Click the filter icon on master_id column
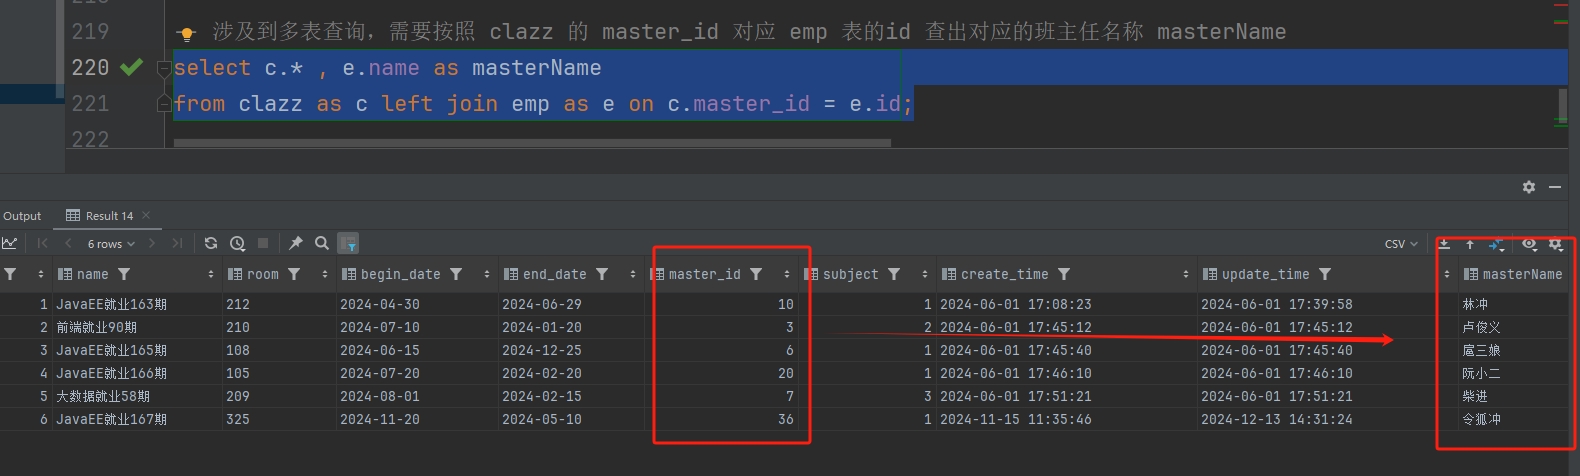The width and height of the screenshot is (1580, 476). pos(756,274)
